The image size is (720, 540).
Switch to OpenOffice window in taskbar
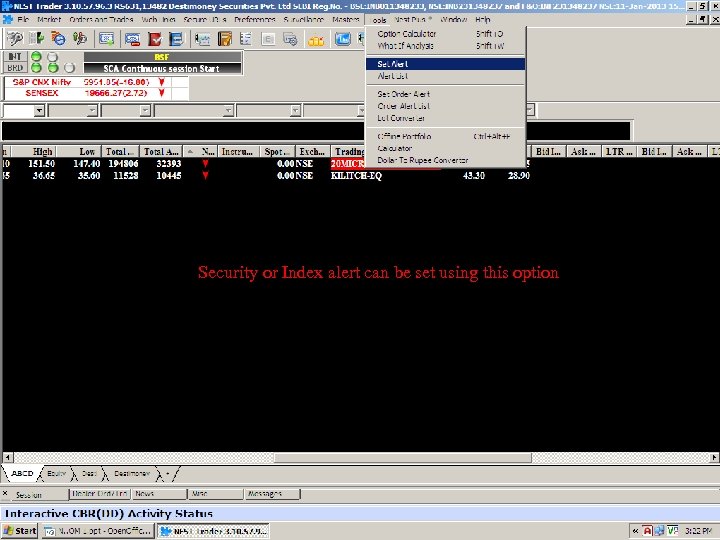(x=98, y=531)
